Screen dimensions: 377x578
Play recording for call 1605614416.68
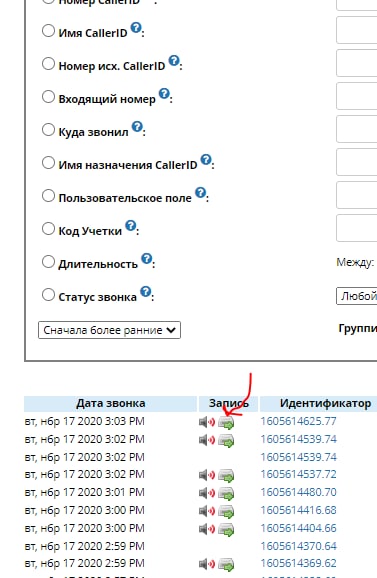[x=207, y=511]
